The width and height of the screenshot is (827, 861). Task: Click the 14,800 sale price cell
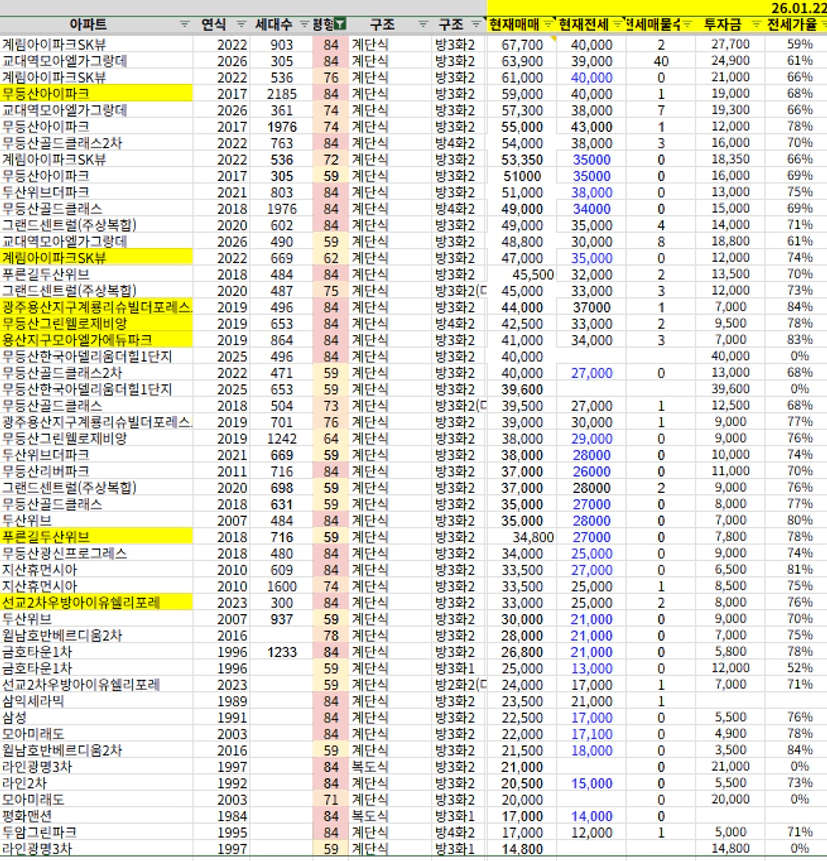point(522,848)
